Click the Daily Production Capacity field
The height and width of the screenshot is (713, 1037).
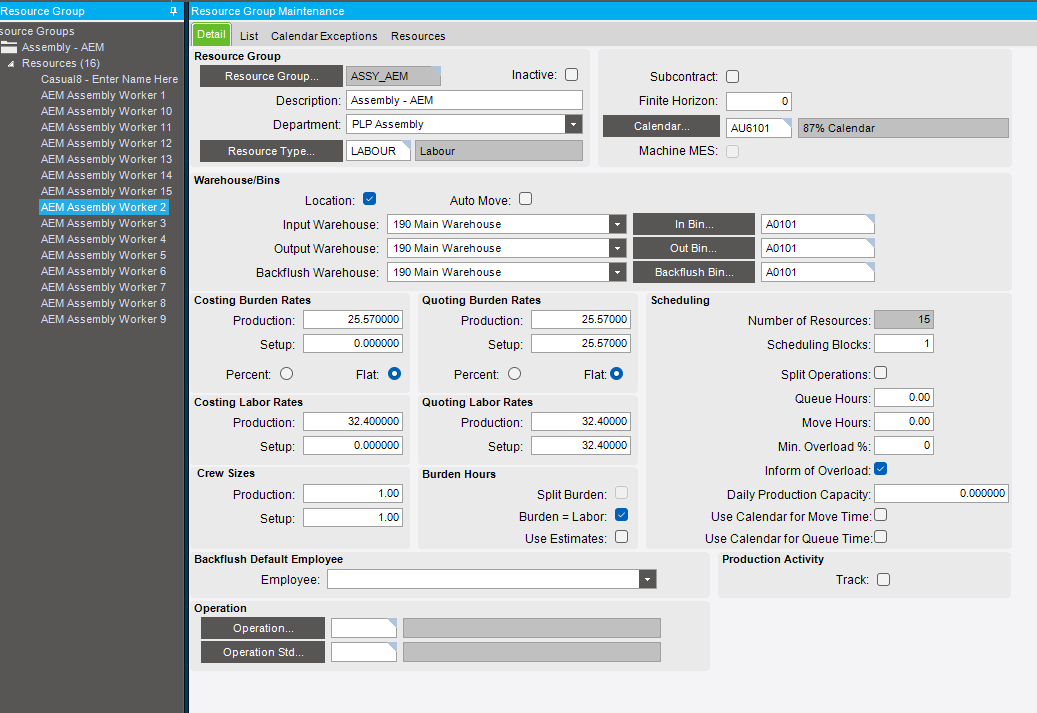coord(942,493)
